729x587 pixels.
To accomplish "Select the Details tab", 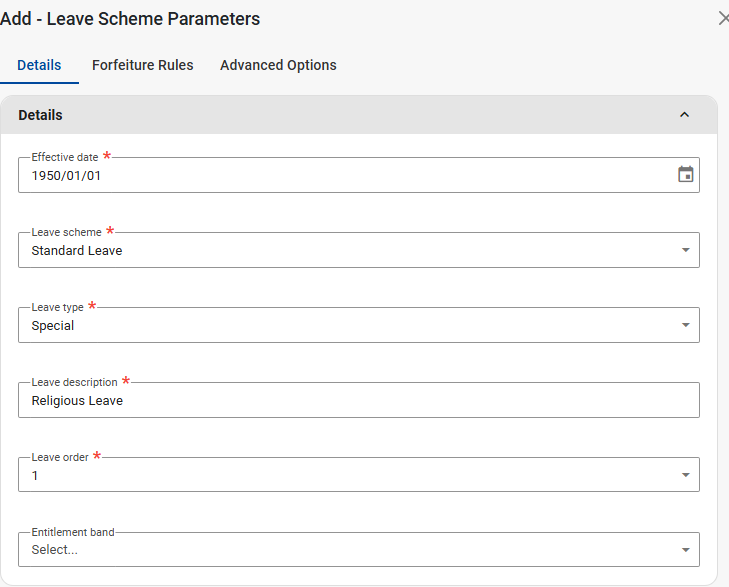I will coord(39,65).
